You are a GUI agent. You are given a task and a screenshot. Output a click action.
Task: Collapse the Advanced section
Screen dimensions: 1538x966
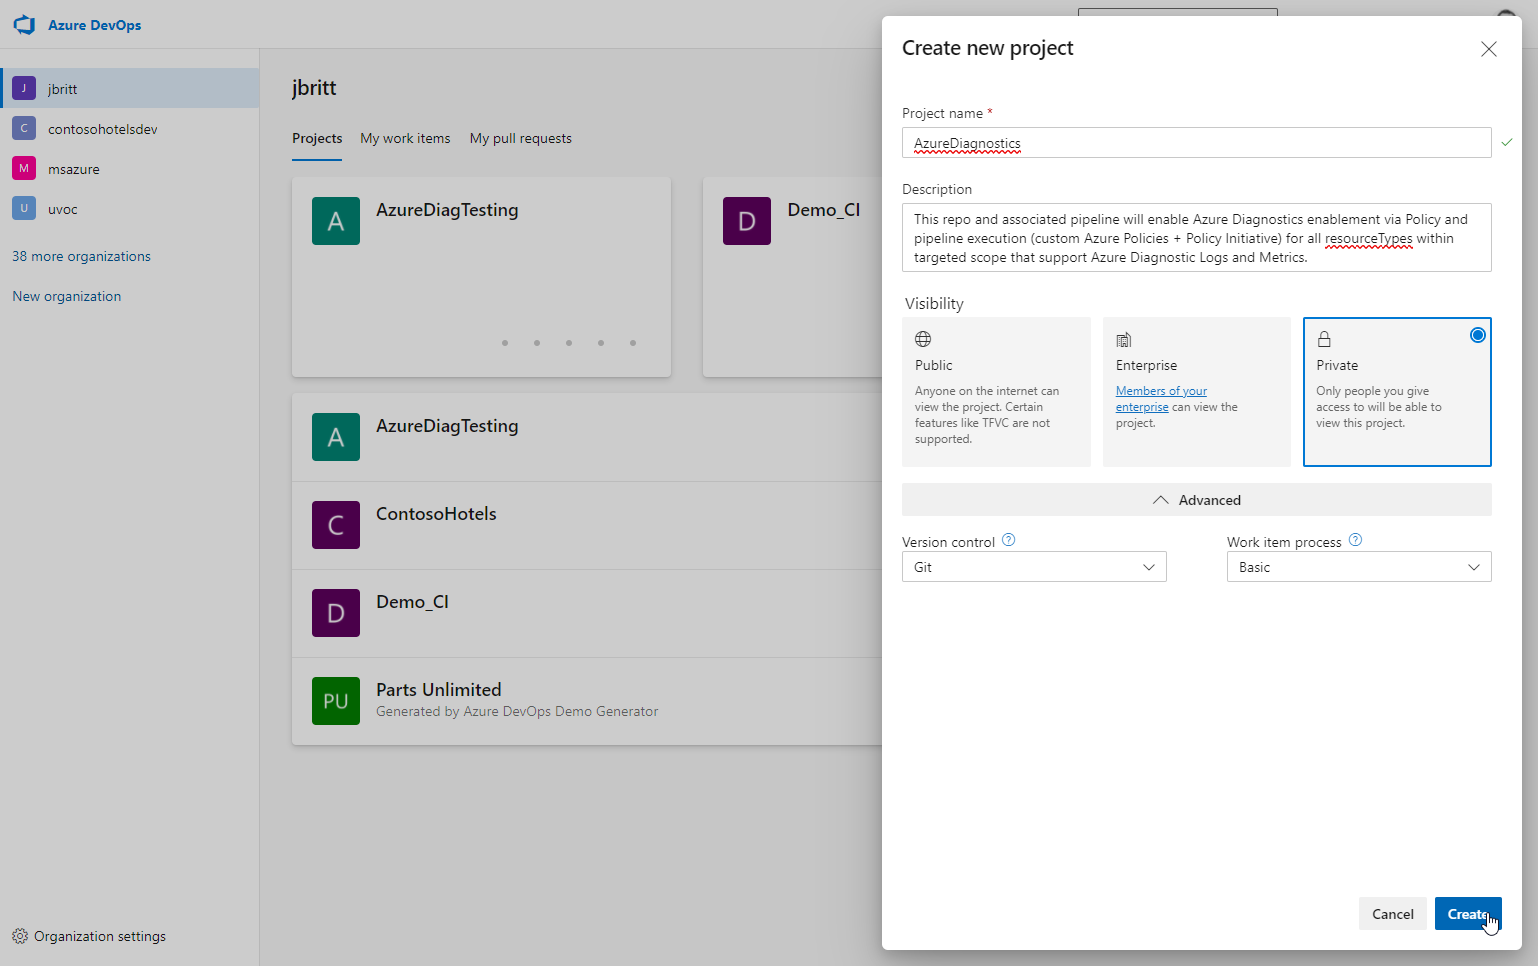tap(1197, 500)
